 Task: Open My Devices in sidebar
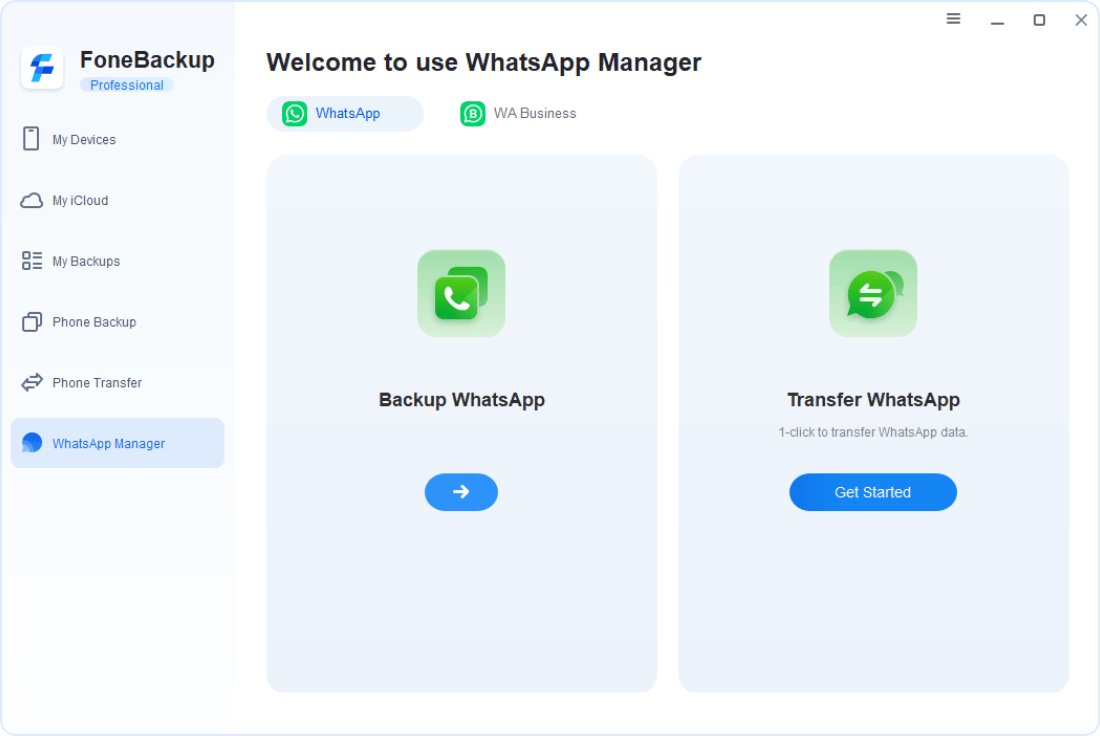pyautogui.click(x=117, y=140)
